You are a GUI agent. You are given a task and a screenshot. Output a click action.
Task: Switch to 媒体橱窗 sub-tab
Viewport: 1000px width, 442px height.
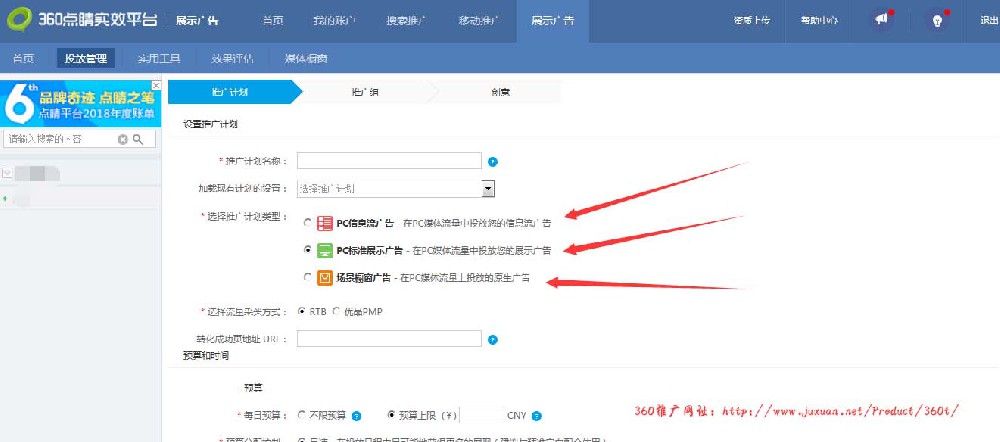[x=307, y=59]
